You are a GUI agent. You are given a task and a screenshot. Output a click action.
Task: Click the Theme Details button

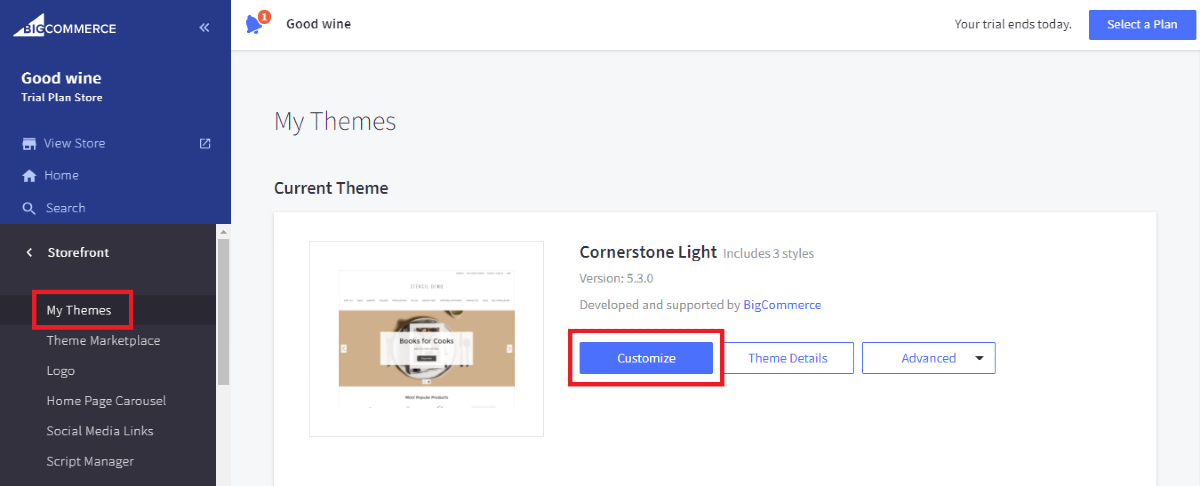788,358
